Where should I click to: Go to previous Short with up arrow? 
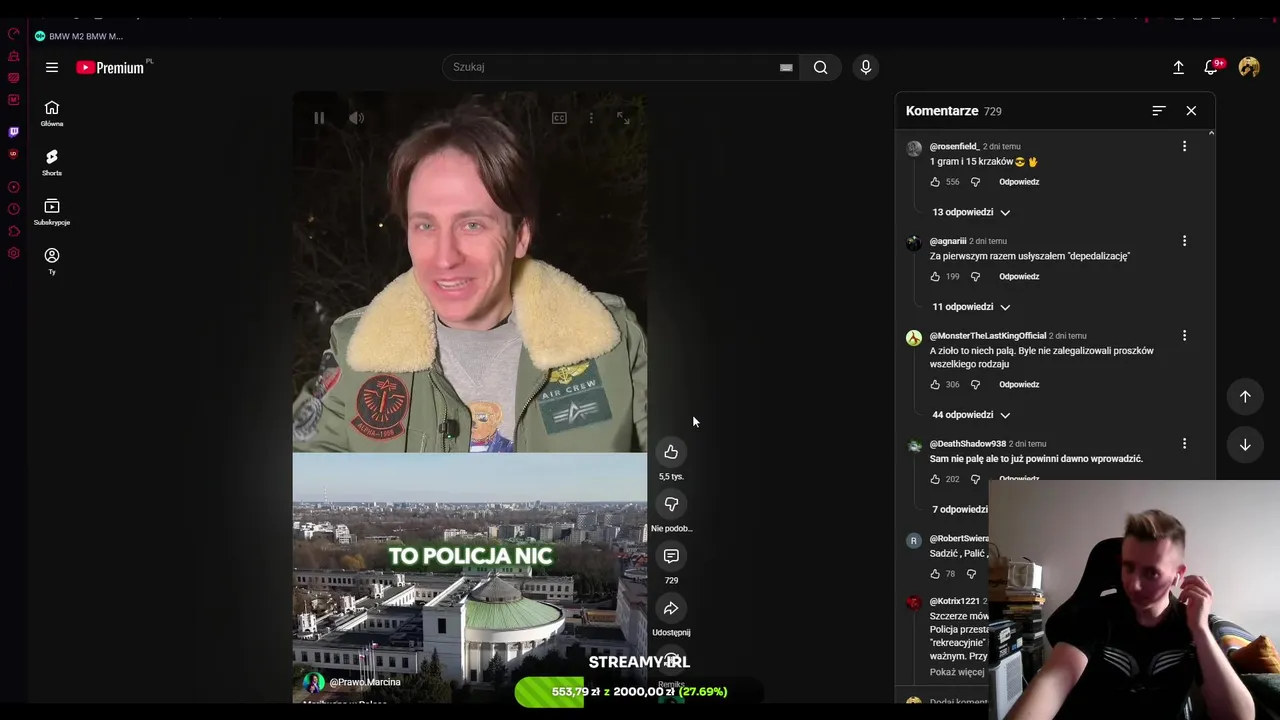pyautogui.click(x=1245, y=396)
